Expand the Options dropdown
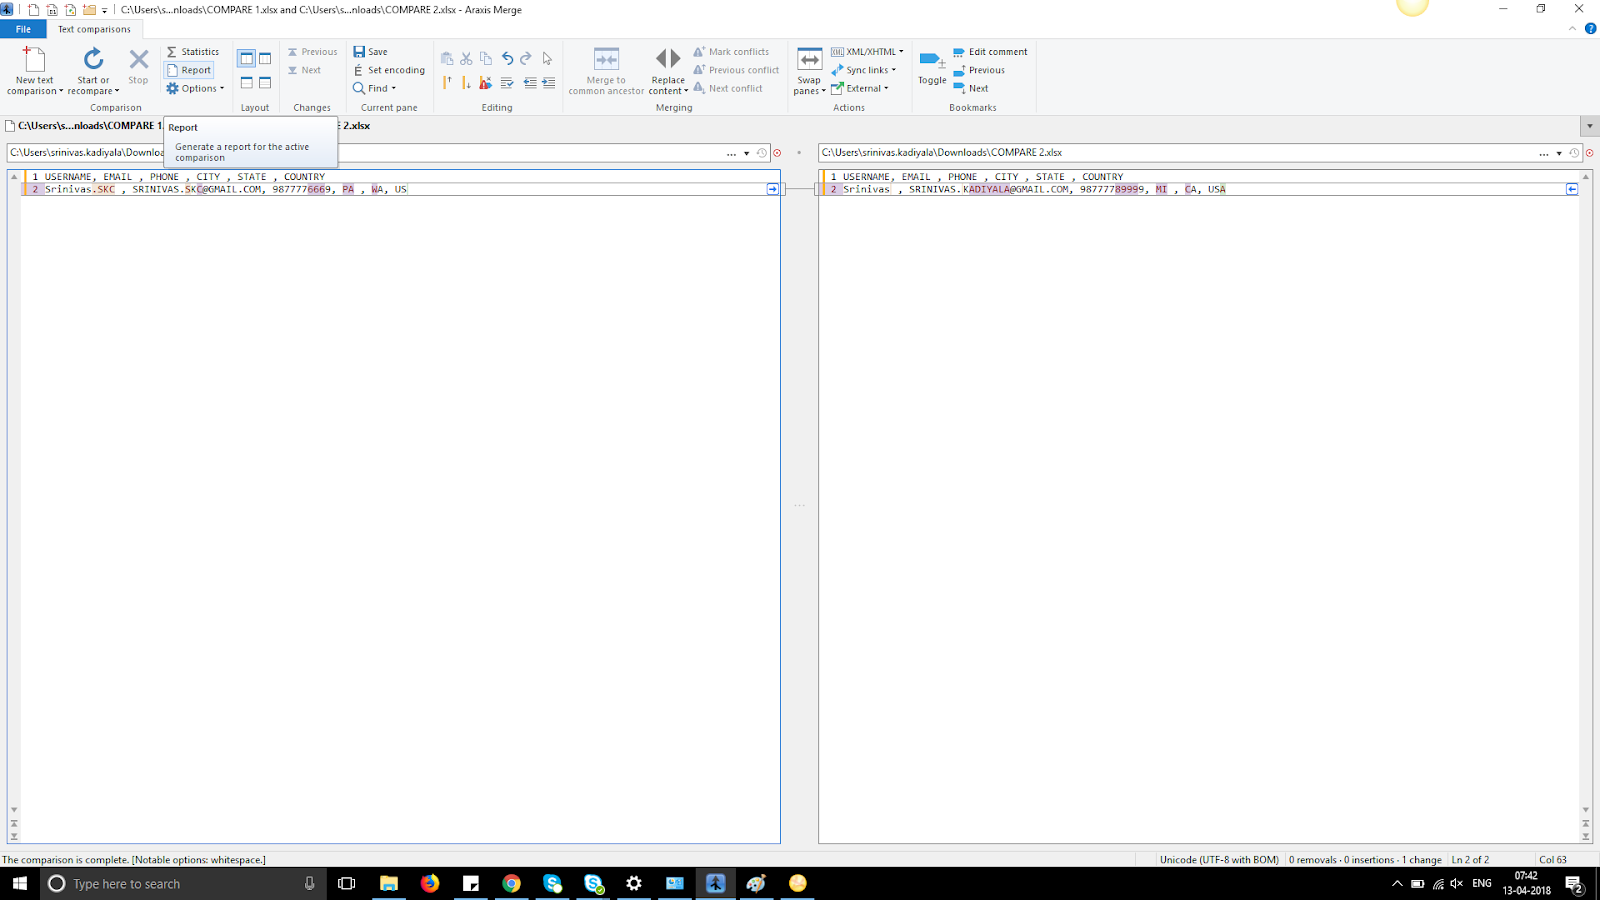 pyautogui.click(x=195, y=88)
